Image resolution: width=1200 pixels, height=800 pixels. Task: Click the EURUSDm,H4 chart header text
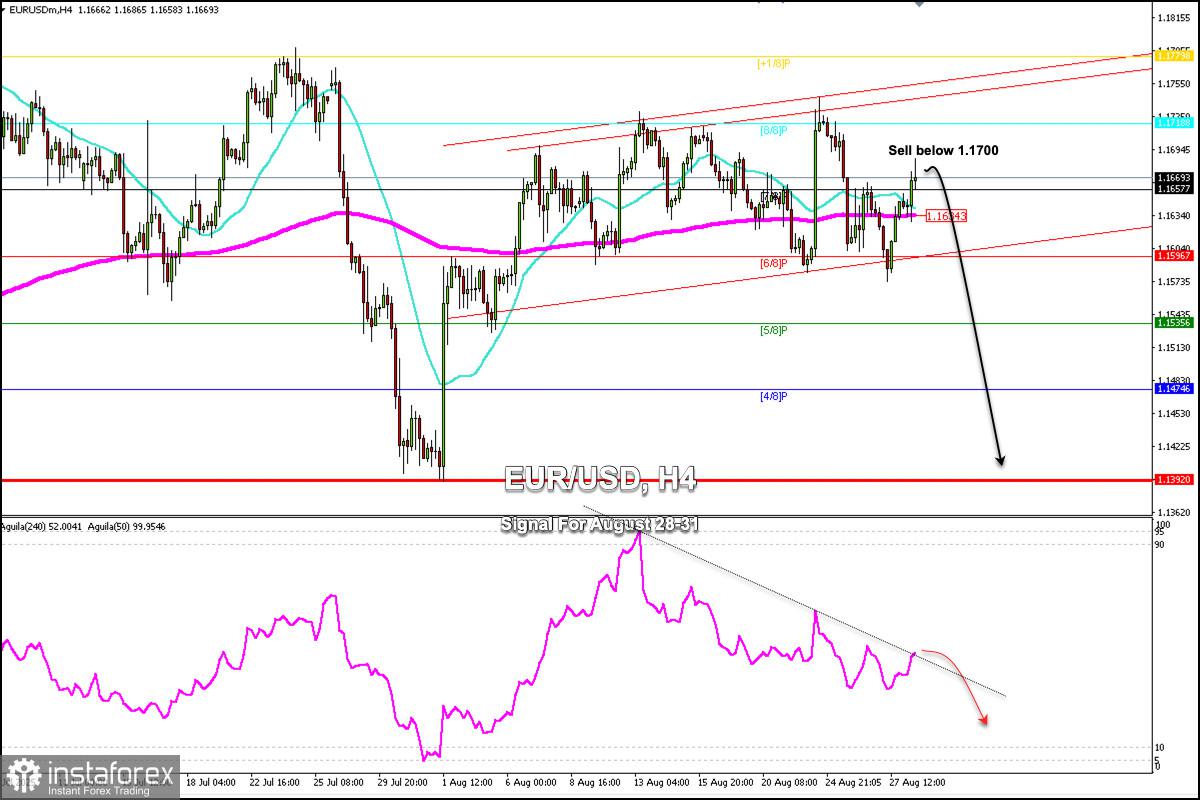click(x=41, y=9)
